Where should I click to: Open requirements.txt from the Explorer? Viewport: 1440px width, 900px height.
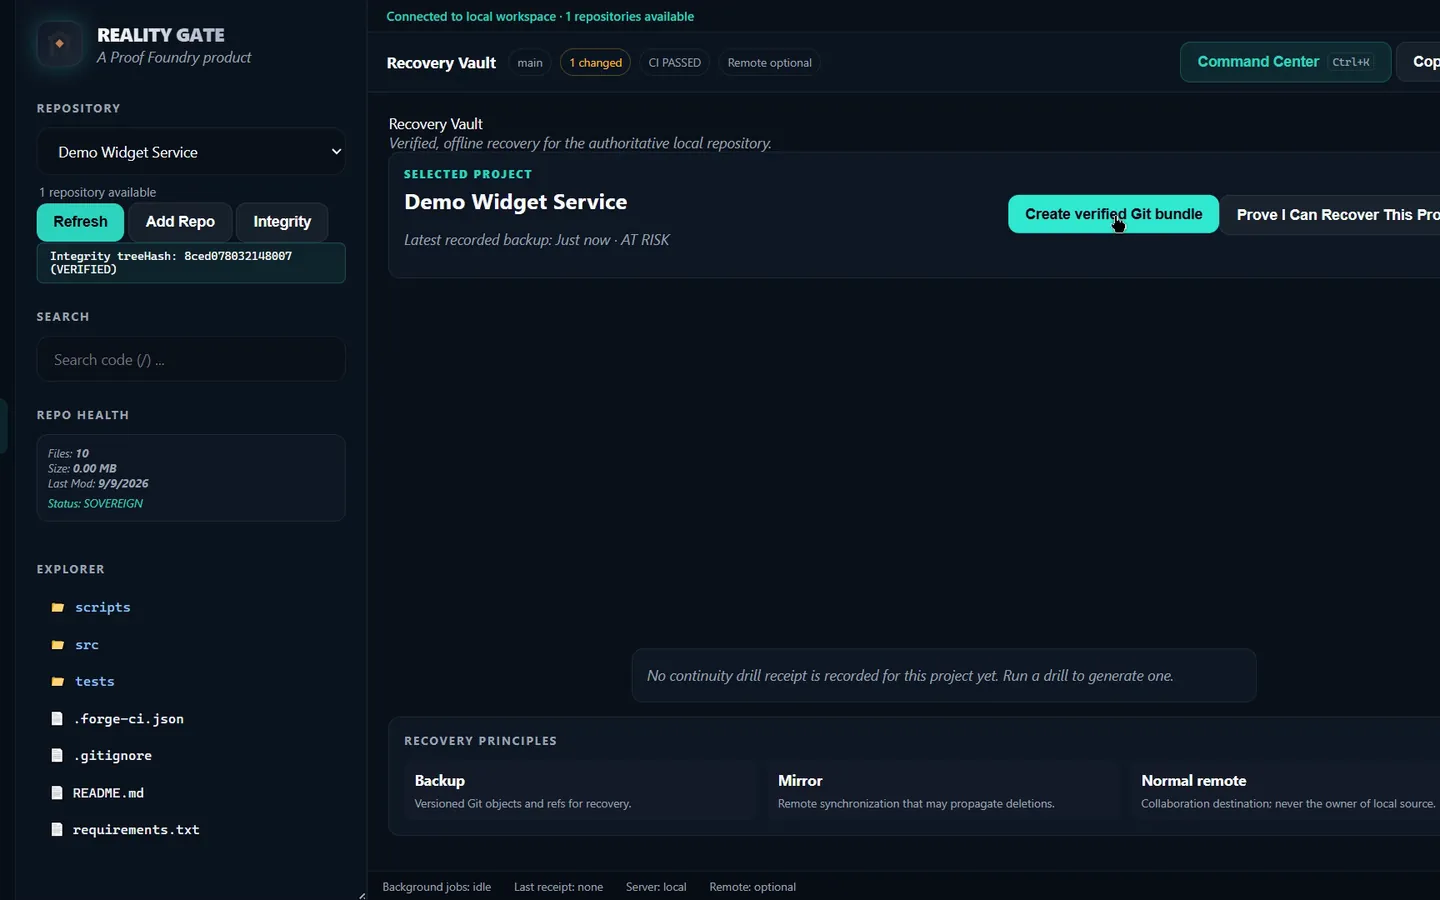pyautogui.click(x=136, y=830)
